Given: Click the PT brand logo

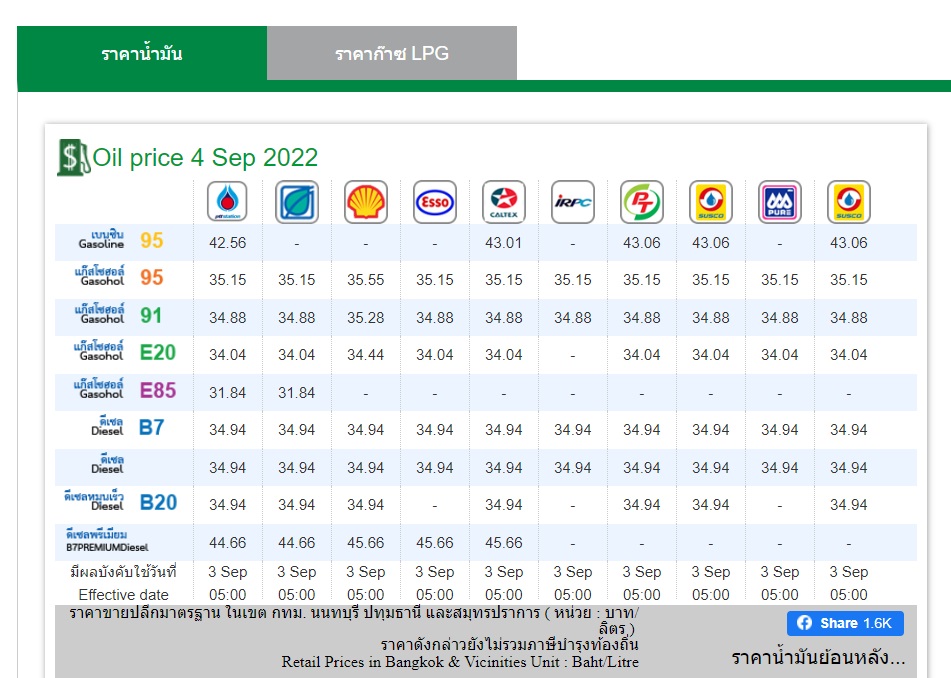Looking at the screenshot, I should (642, 201).
